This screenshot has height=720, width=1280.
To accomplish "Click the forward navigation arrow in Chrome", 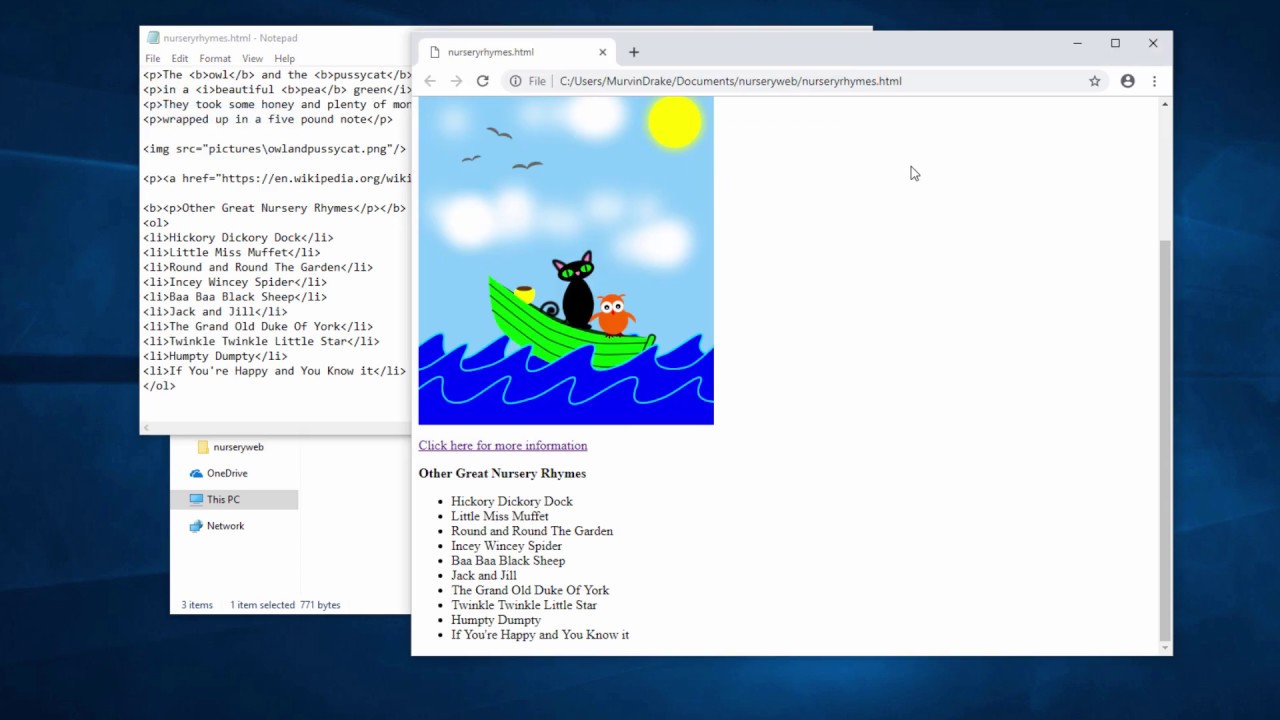I will click(x=457, y=81).
